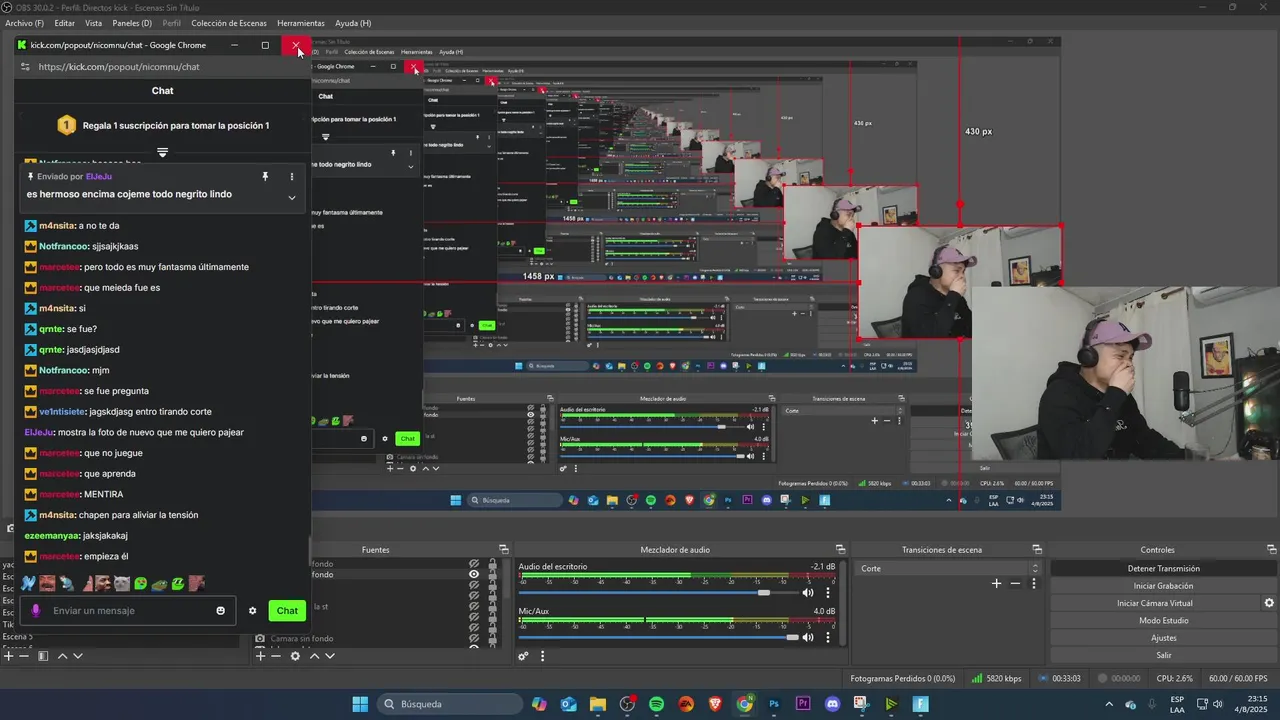
Task: Open transition properties three-dot menu
Action: [1034, 583]
